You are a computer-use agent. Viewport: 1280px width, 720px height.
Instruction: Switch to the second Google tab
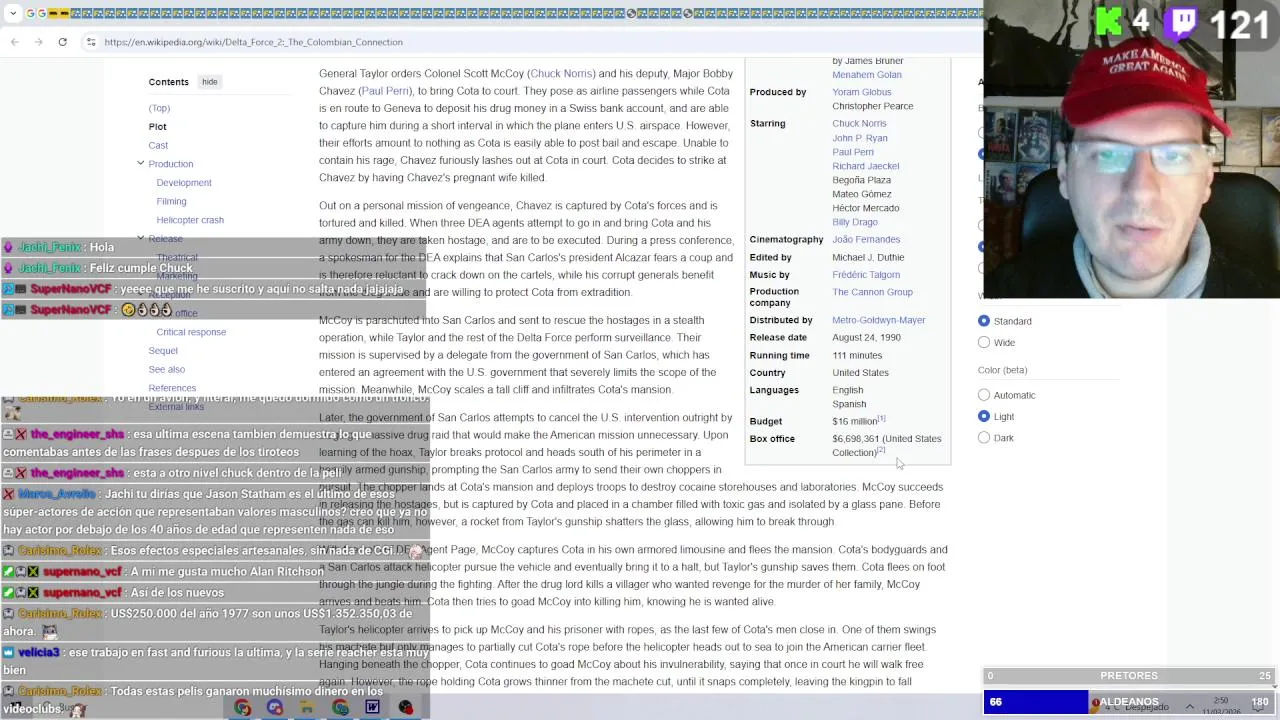tap(41, 13)
